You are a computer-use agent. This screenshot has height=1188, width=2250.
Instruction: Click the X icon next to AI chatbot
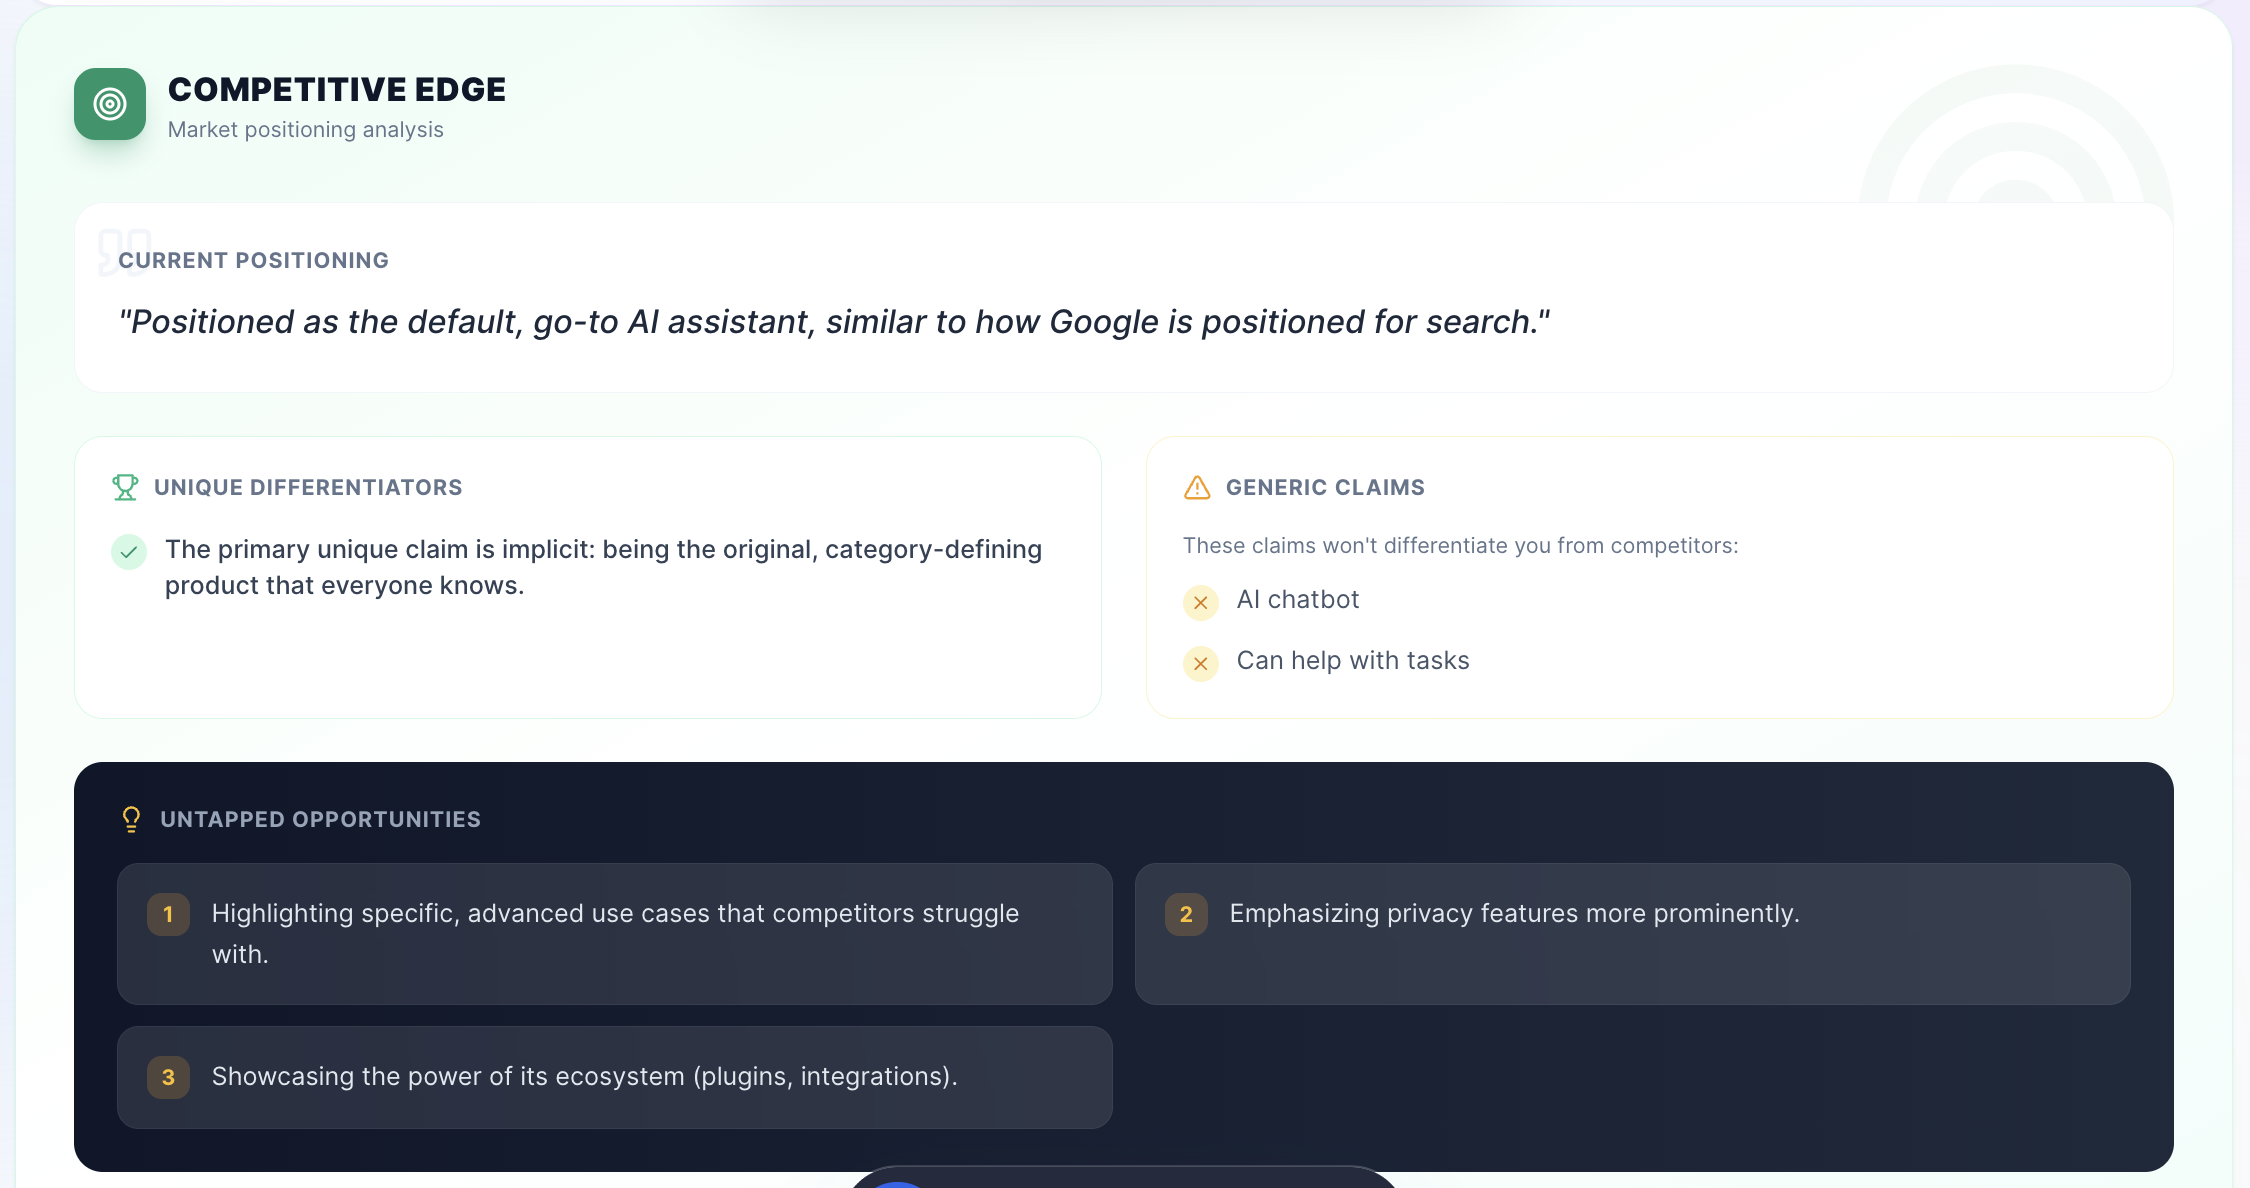(1200, 602)
